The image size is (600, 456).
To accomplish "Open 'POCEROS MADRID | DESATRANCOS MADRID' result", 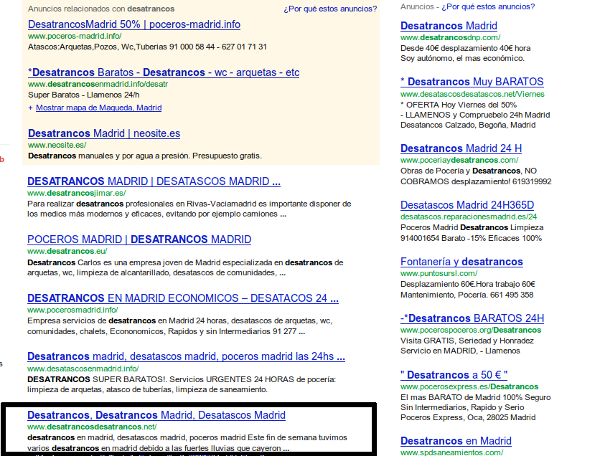I will [x=139, y=239].
